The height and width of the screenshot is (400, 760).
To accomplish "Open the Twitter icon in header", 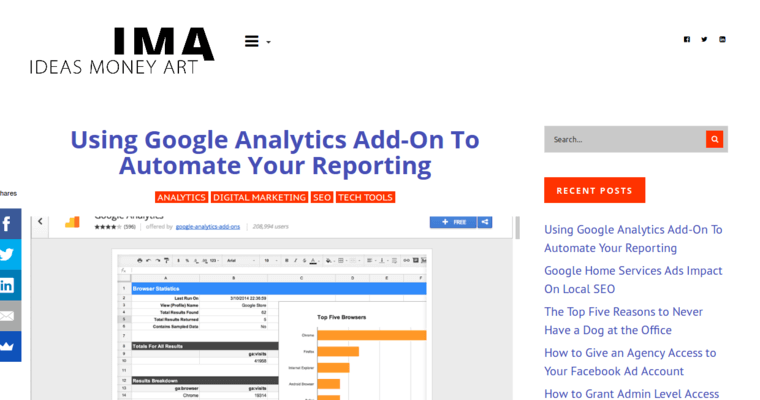I will 704,39.
